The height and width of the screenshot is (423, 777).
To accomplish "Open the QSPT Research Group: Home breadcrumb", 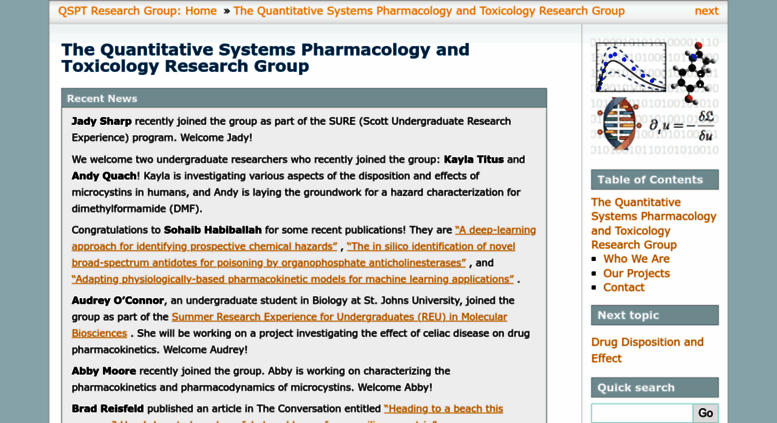I will [x=137, y=11].
